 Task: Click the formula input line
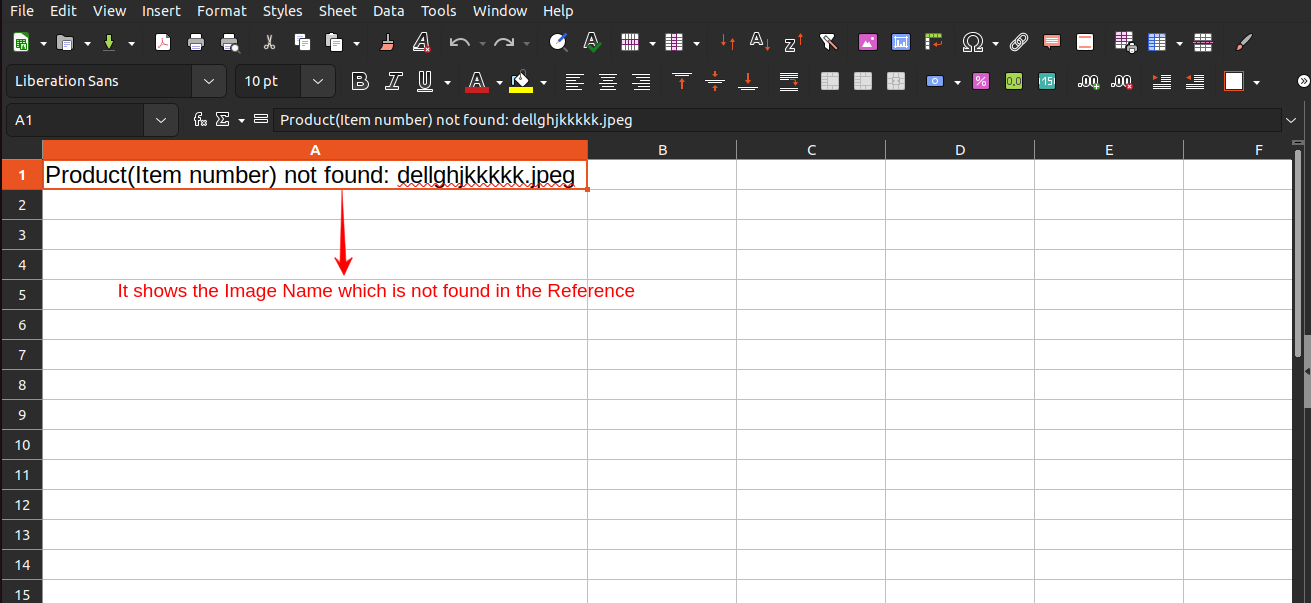[x=700, y=119]
